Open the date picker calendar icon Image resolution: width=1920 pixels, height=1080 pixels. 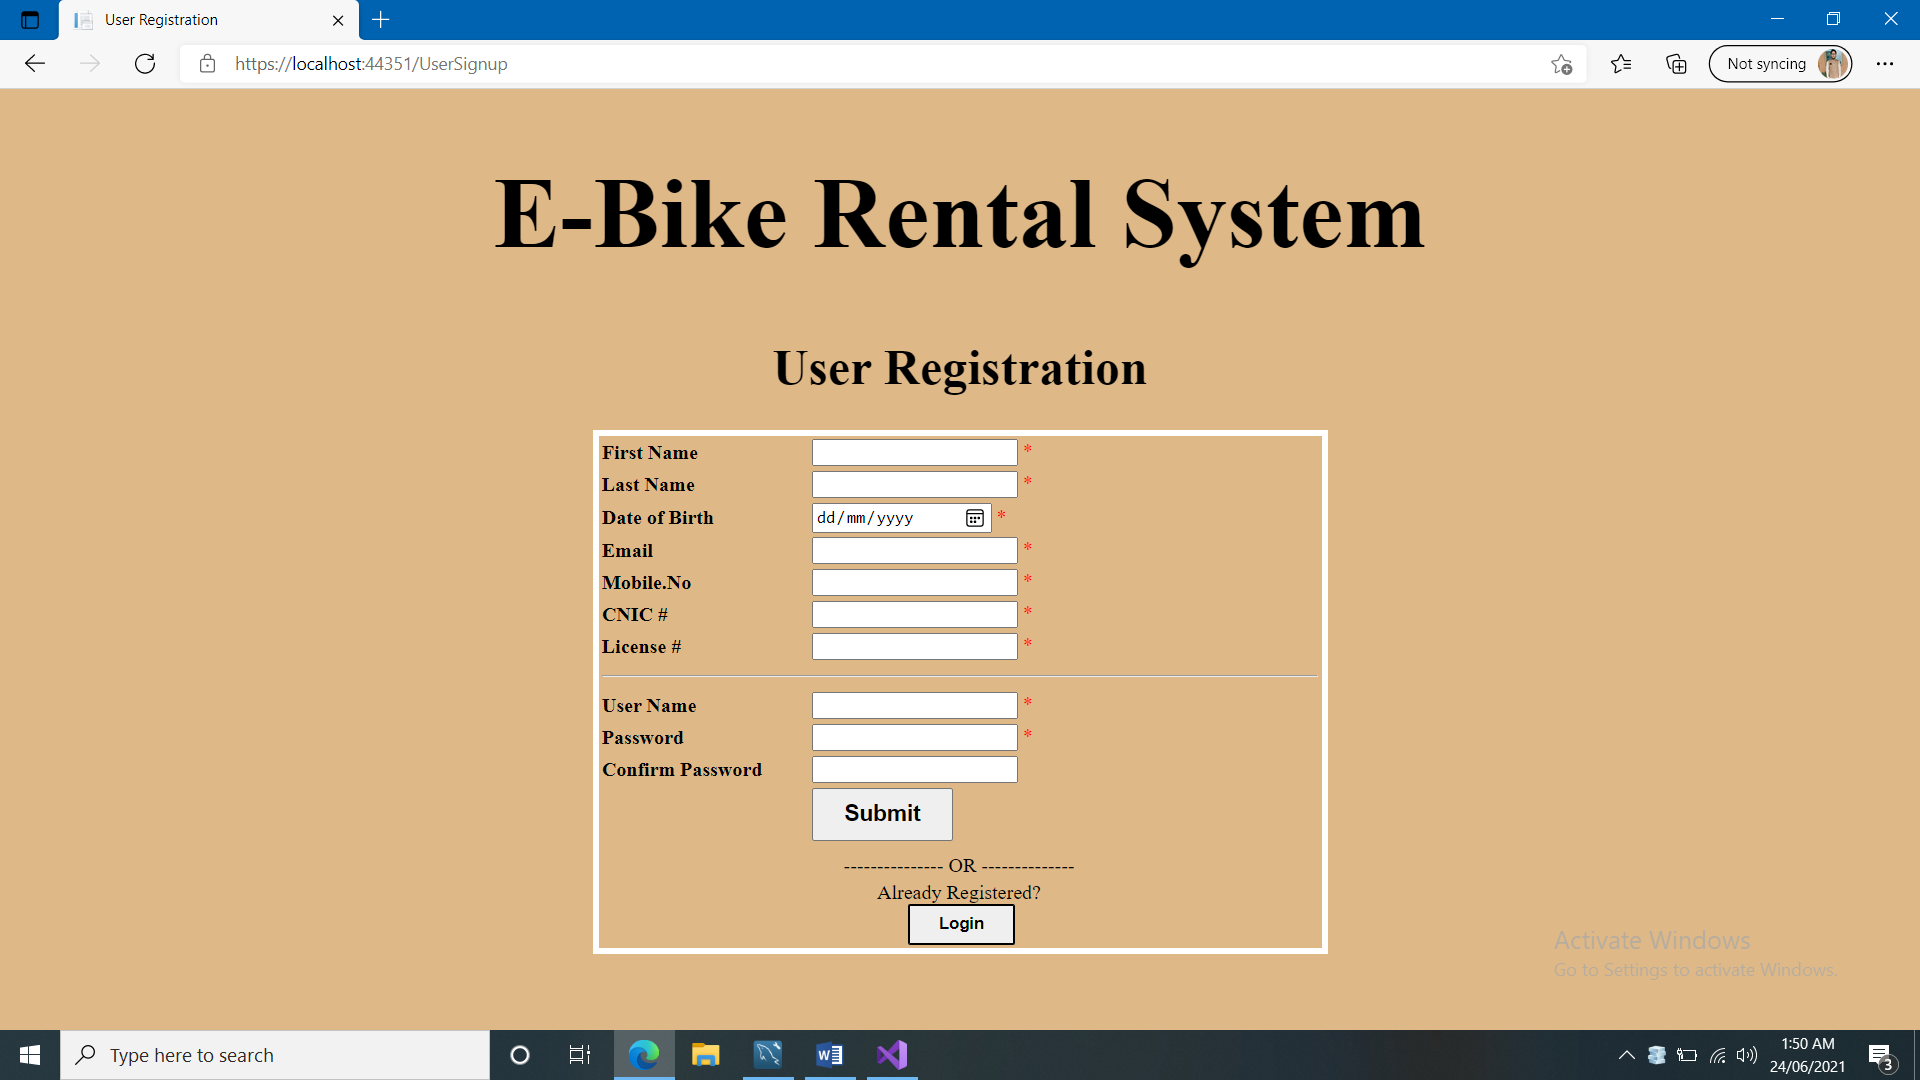tap(975, 518)
